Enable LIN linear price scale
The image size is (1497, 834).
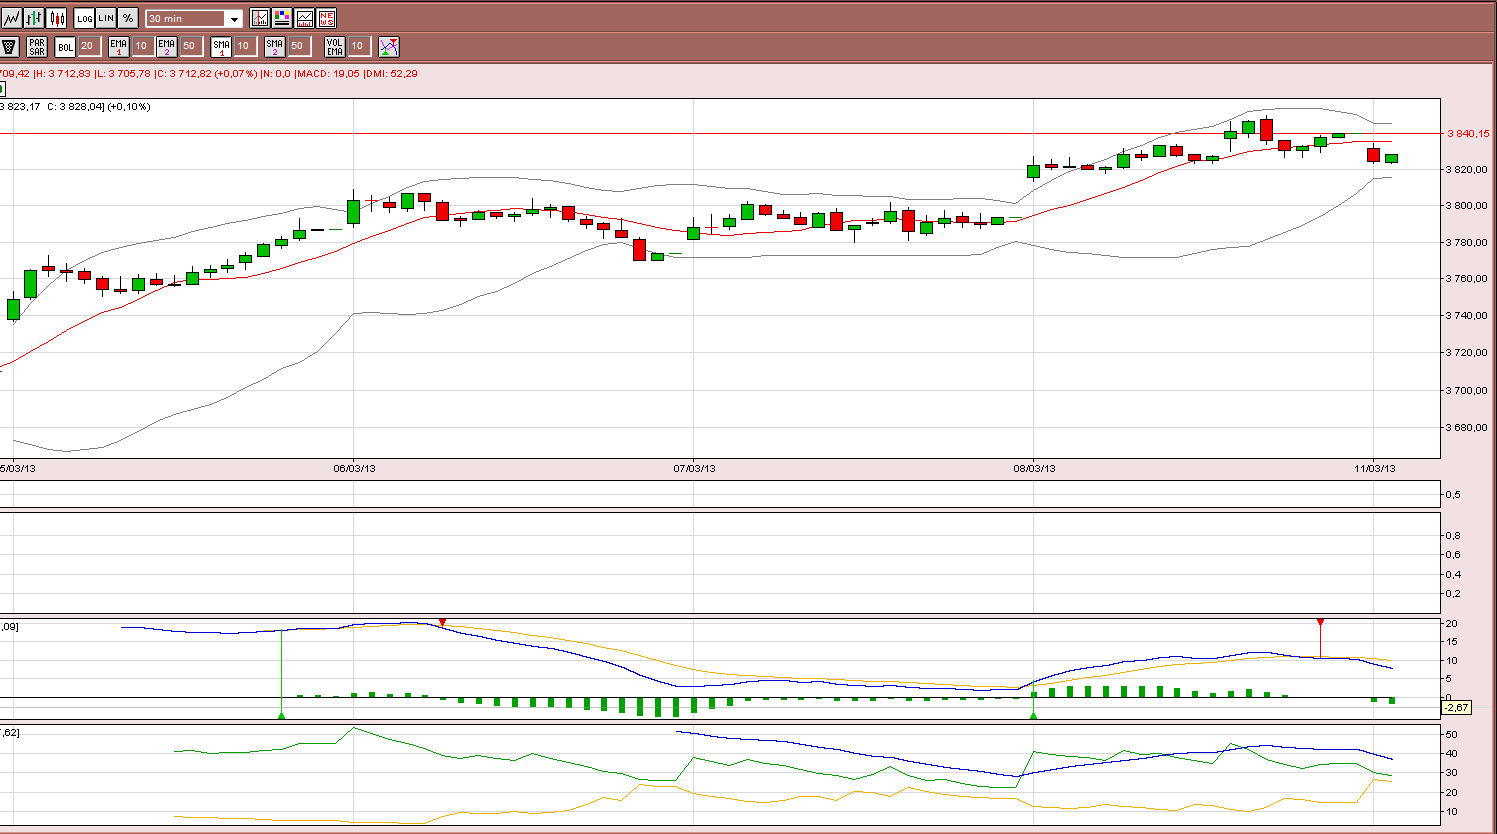click(x=106, y=18)
